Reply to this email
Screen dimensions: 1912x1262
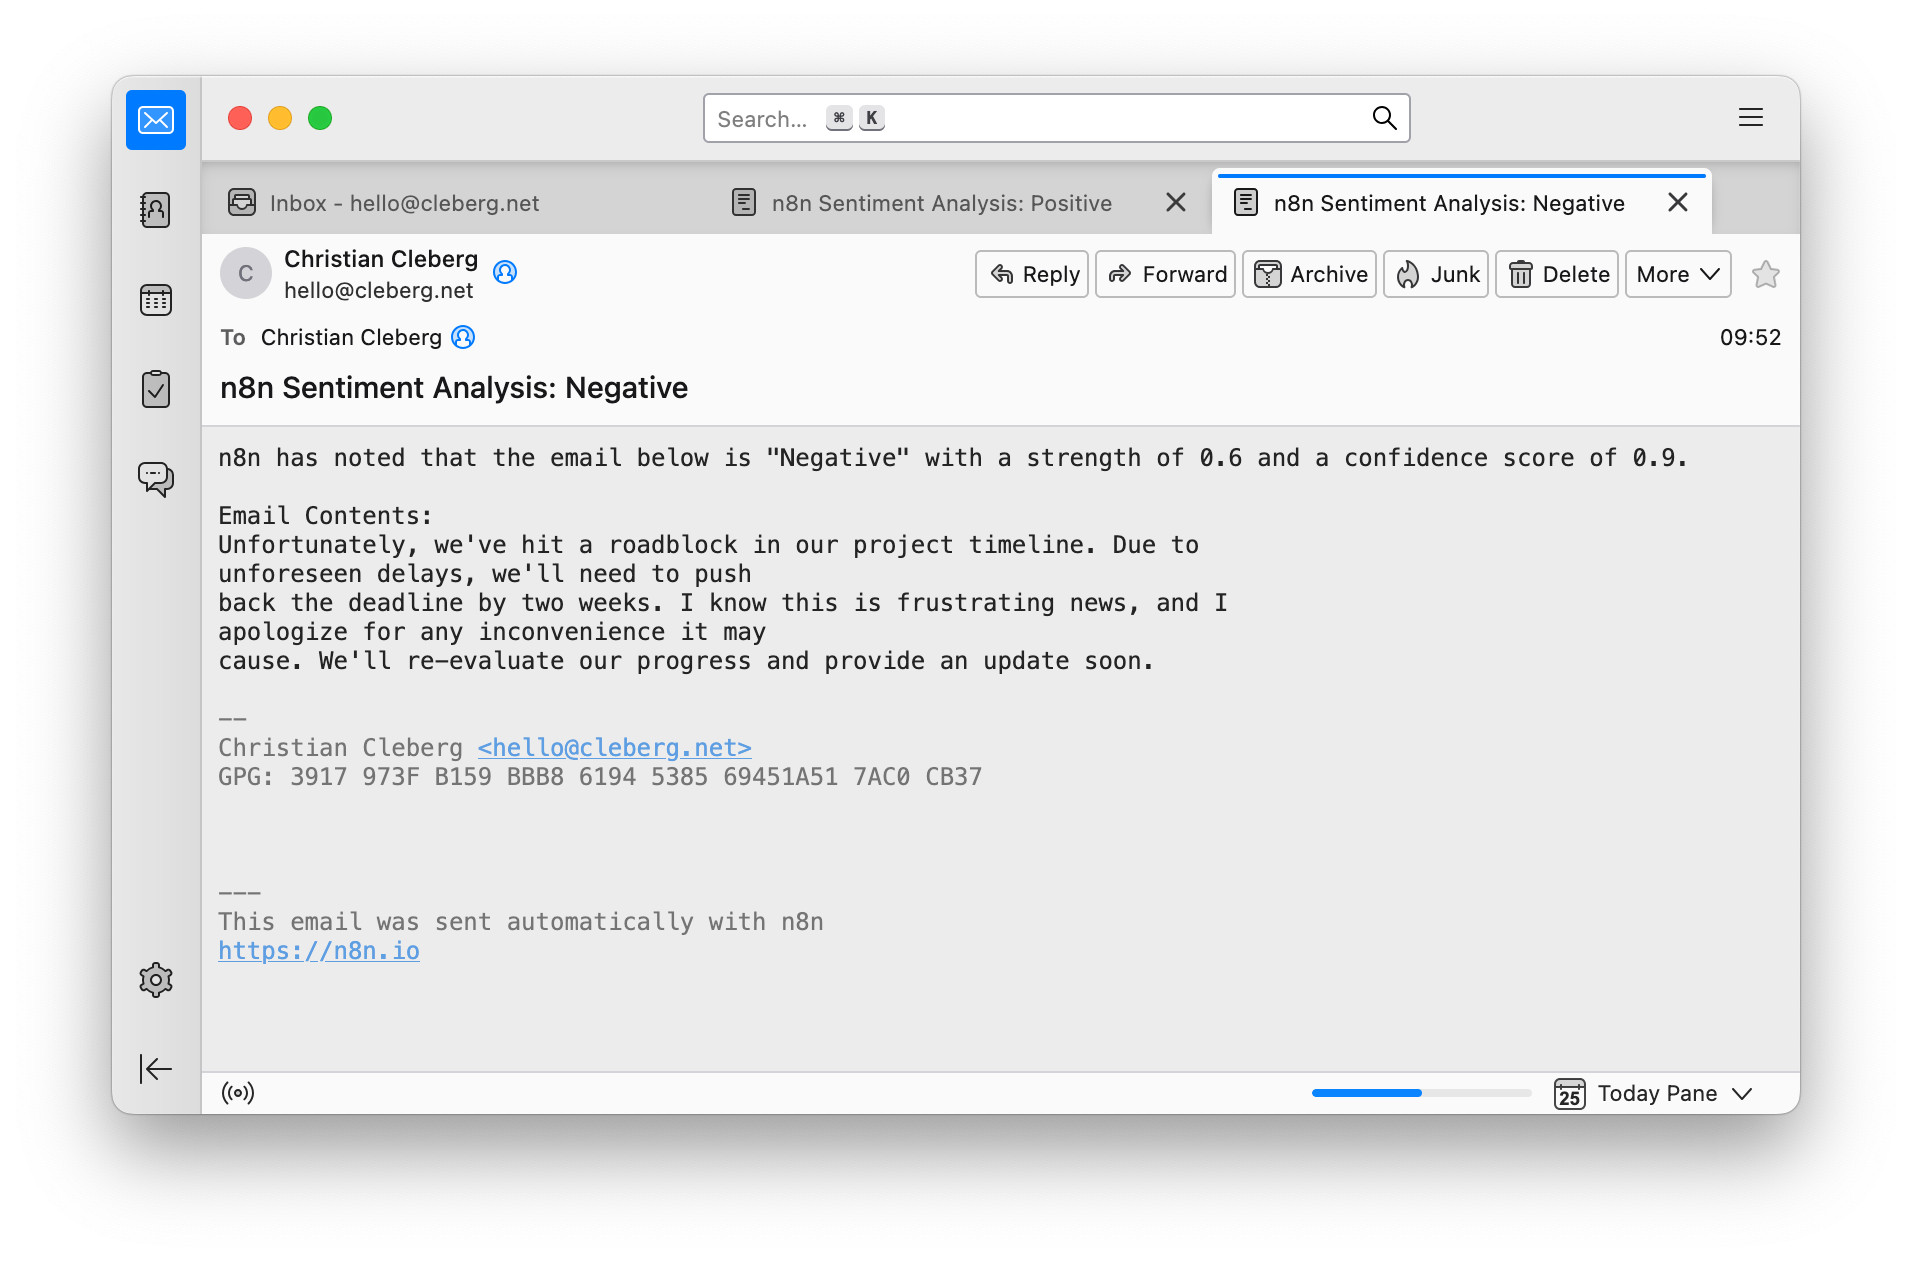1032,274
